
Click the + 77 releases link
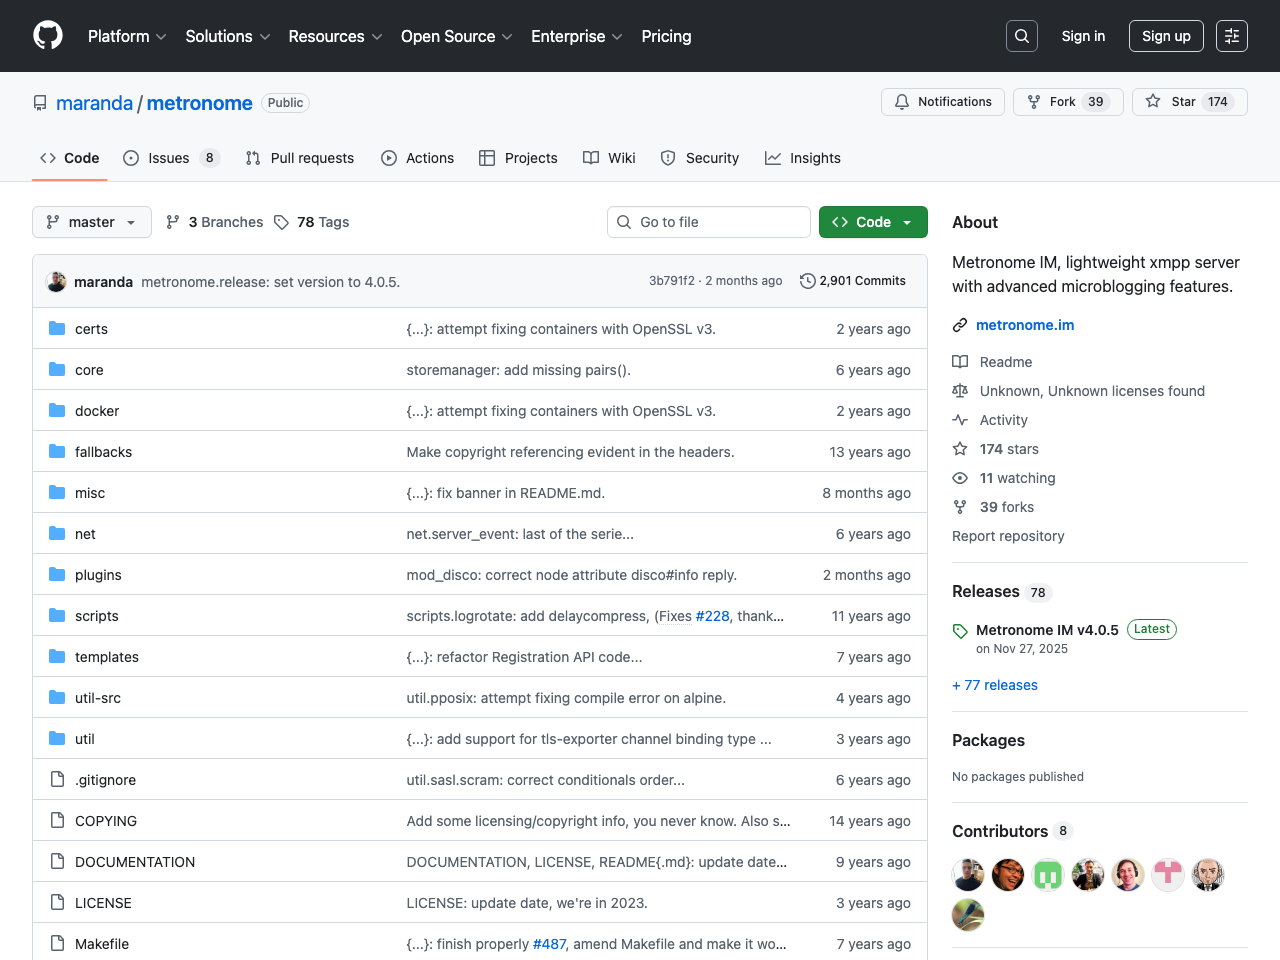coord(995,685)
